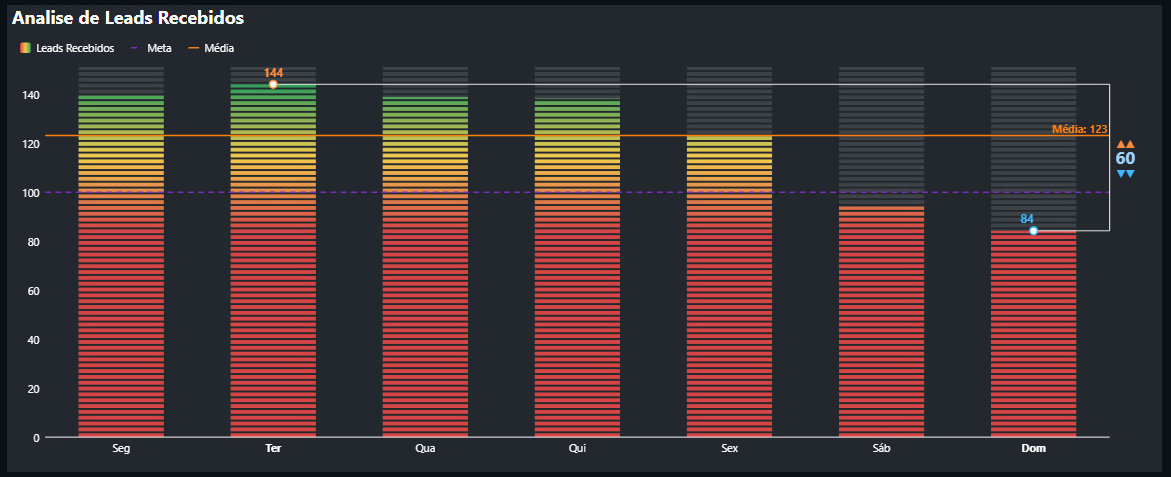Click the difference value 60

point(1125,158)
